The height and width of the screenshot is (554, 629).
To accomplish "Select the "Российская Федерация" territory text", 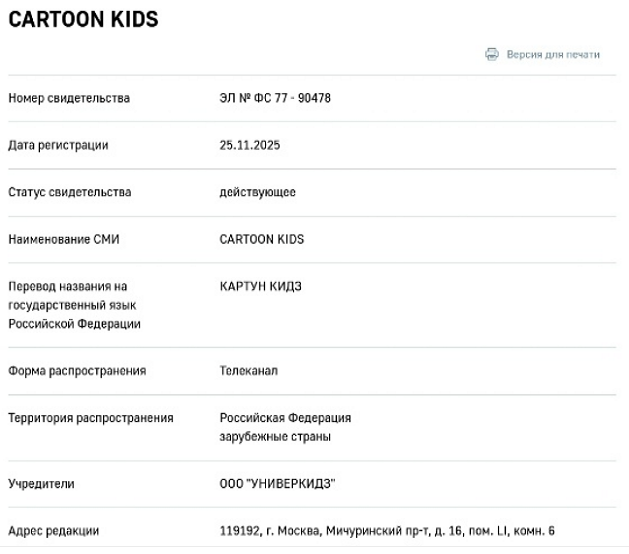I will (x=285, y=418).
